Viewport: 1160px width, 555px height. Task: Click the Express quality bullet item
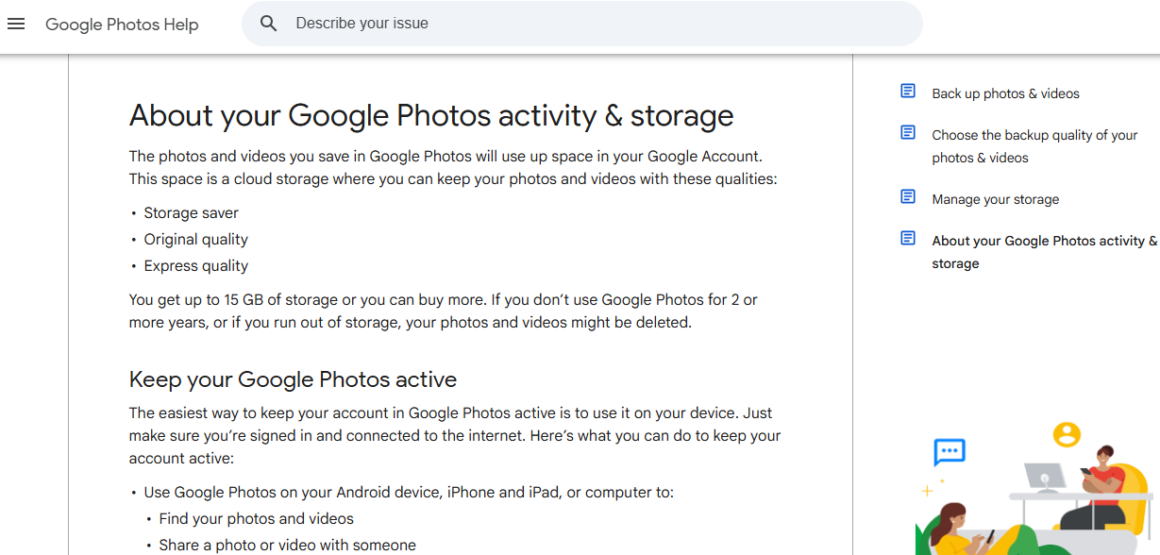(196, 266)
